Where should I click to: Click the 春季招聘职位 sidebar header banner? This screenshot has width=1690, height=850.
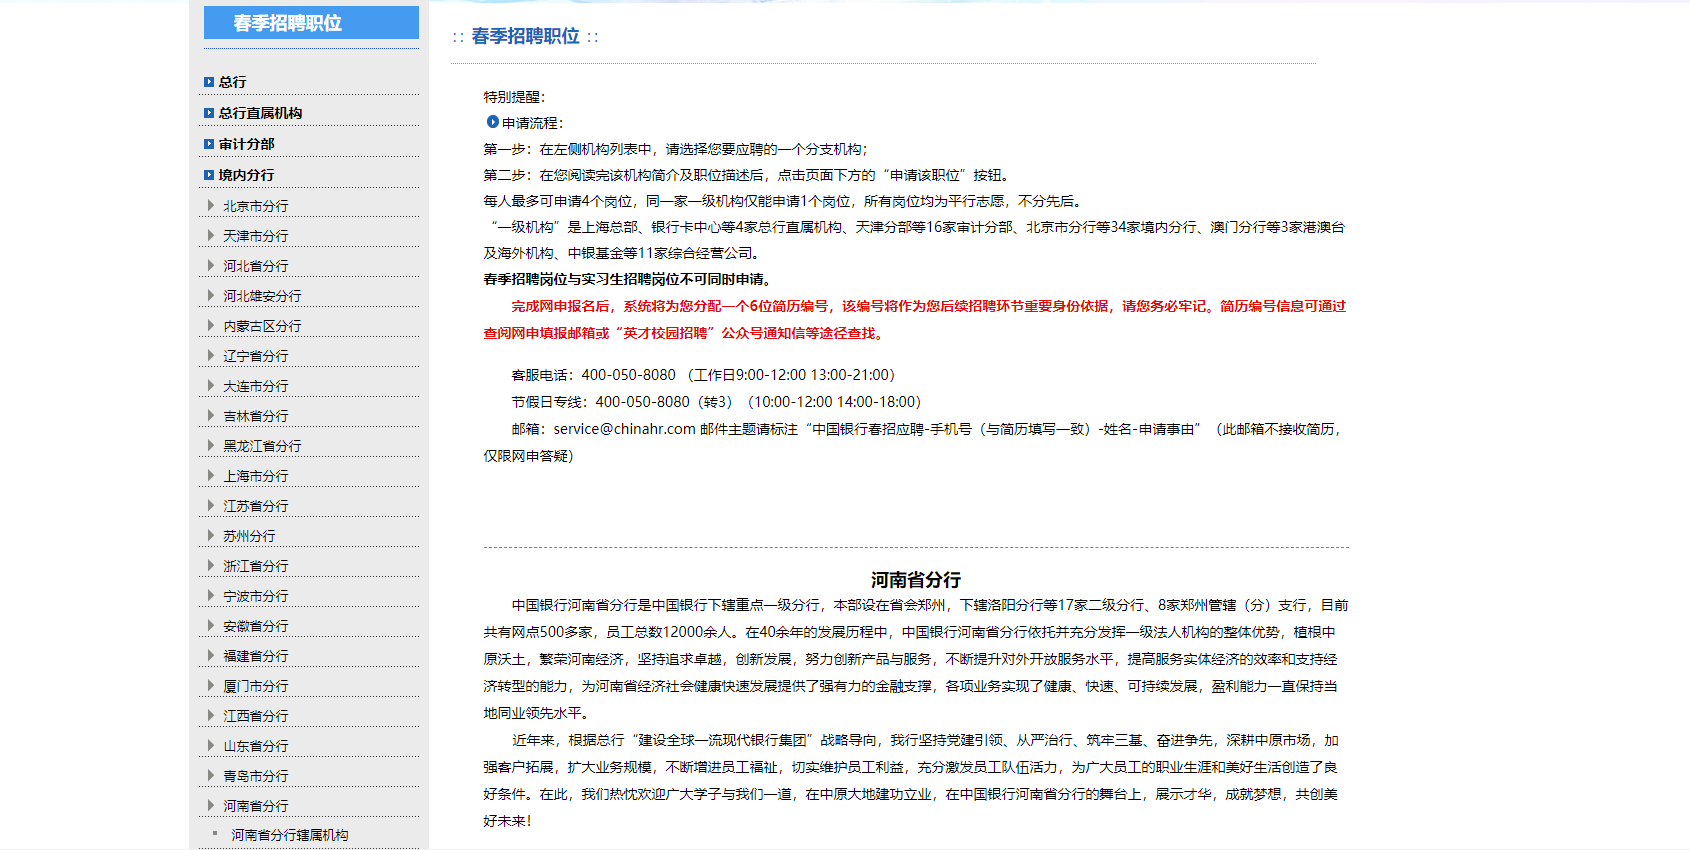tap(311, 23)
